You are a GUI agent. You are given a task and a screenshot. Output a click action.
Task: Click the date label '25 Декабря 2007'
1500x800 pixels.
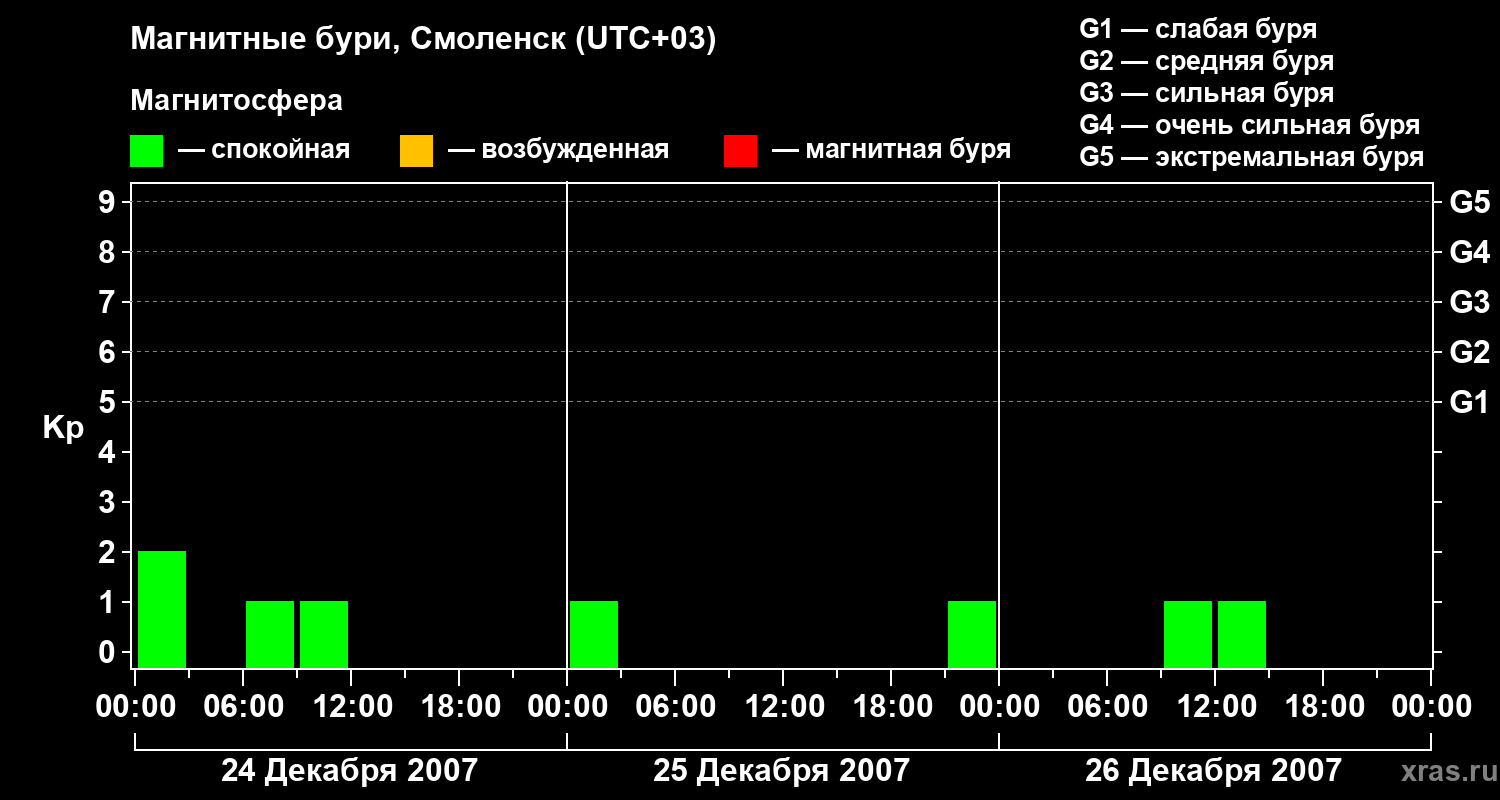click(782, 771)
